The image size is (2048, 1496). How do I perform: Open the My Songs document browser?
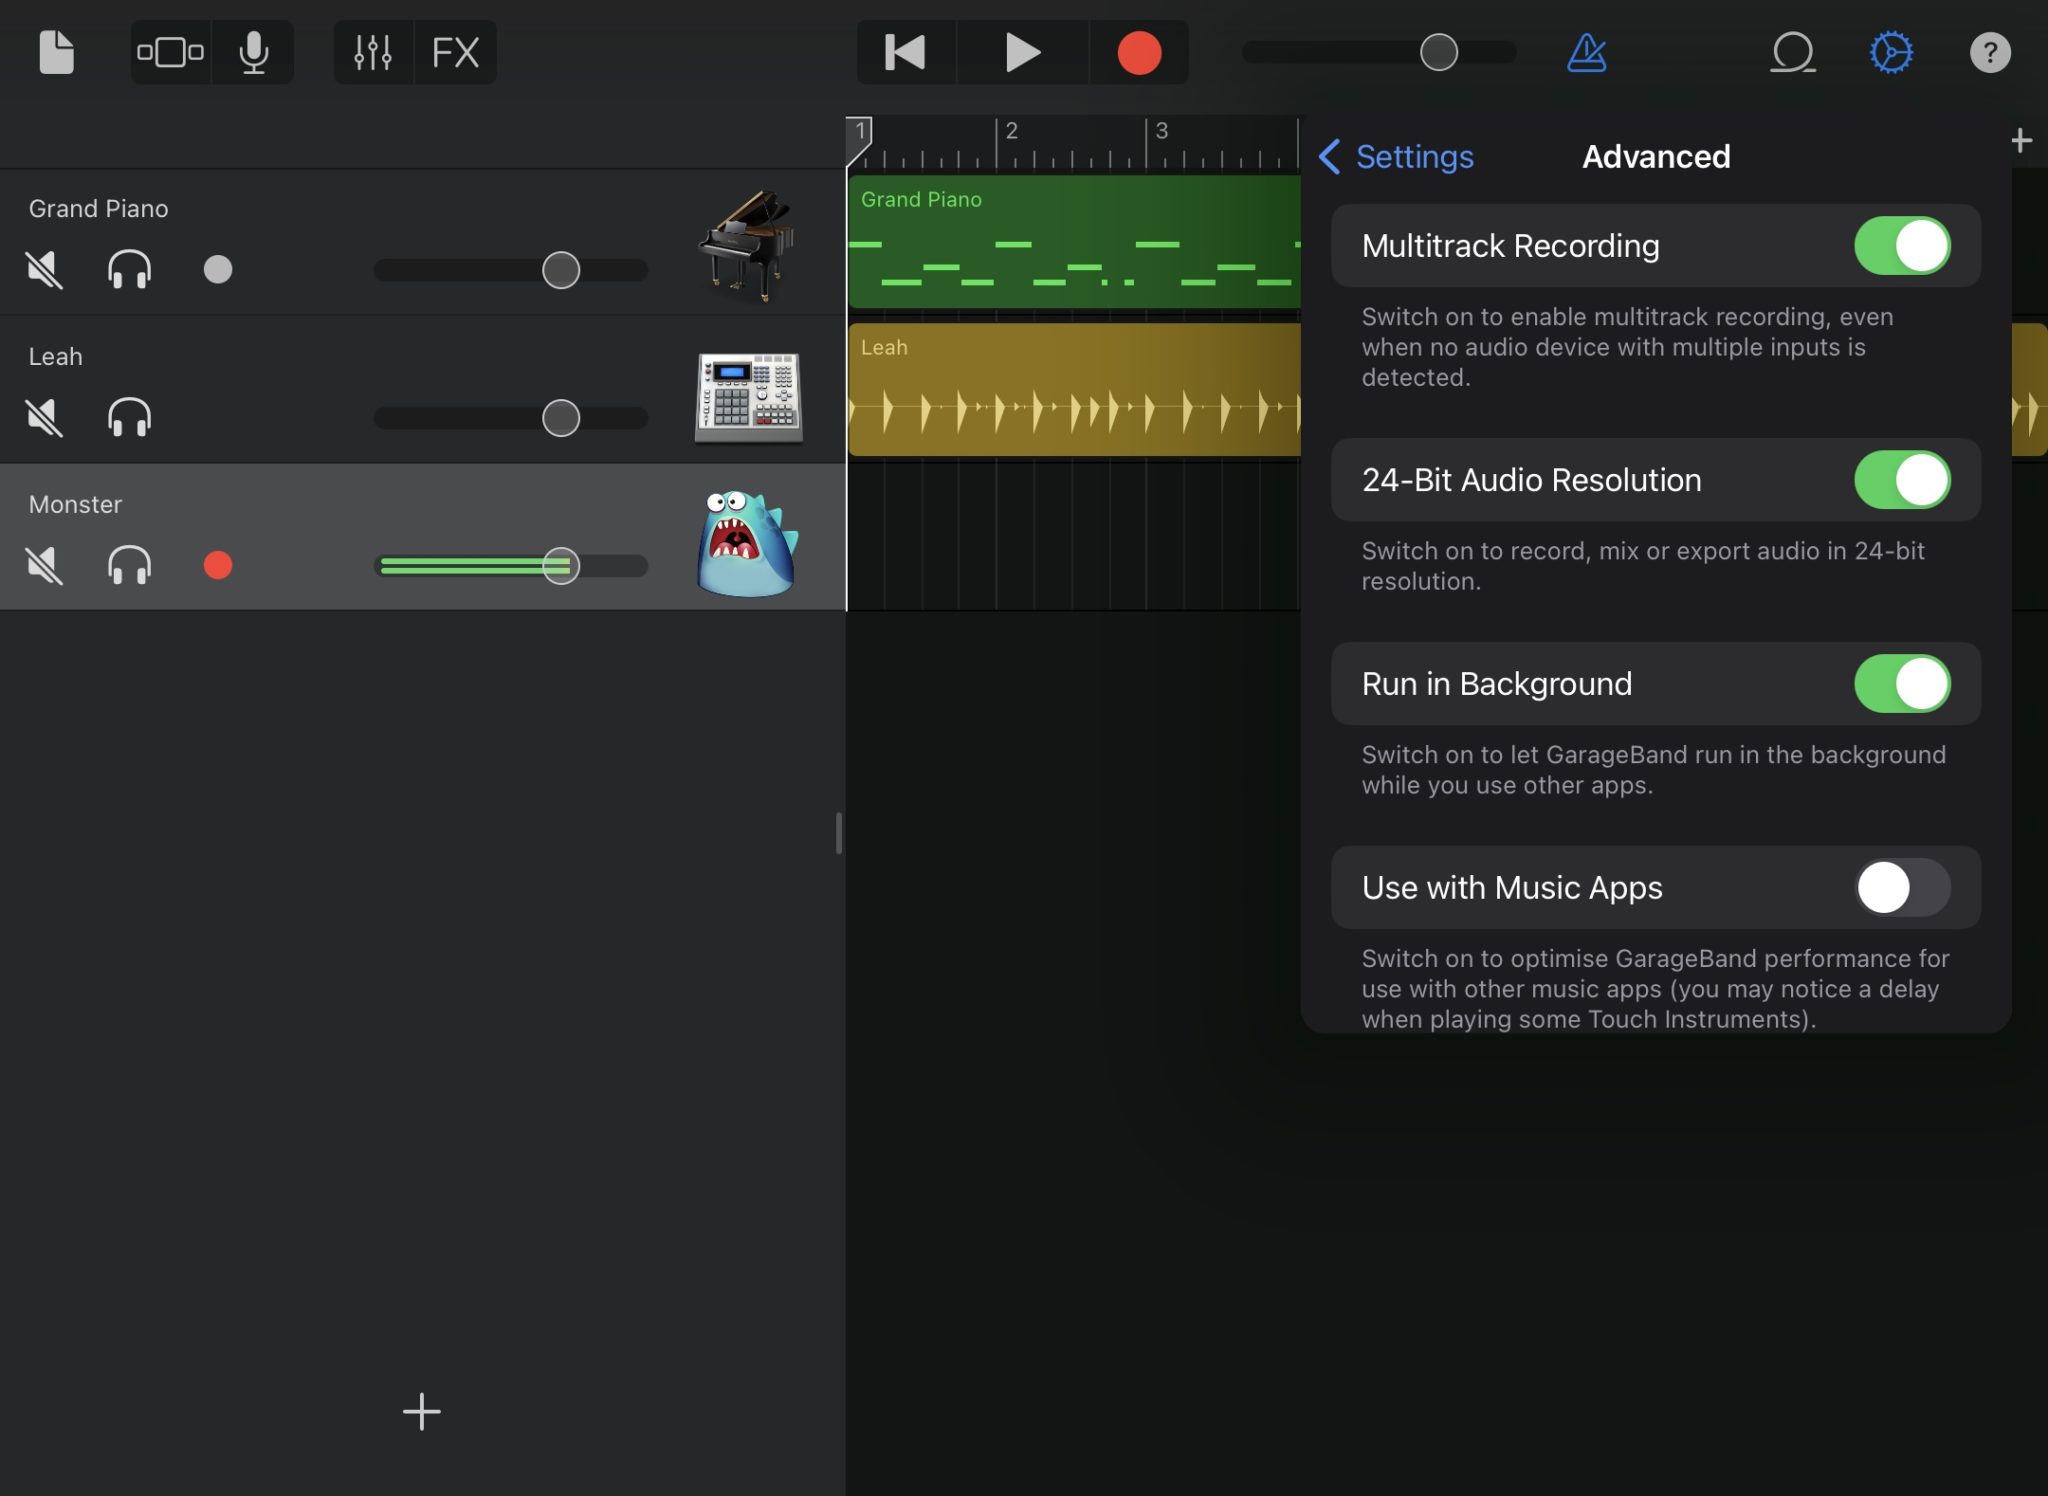[x=57, y=52]
